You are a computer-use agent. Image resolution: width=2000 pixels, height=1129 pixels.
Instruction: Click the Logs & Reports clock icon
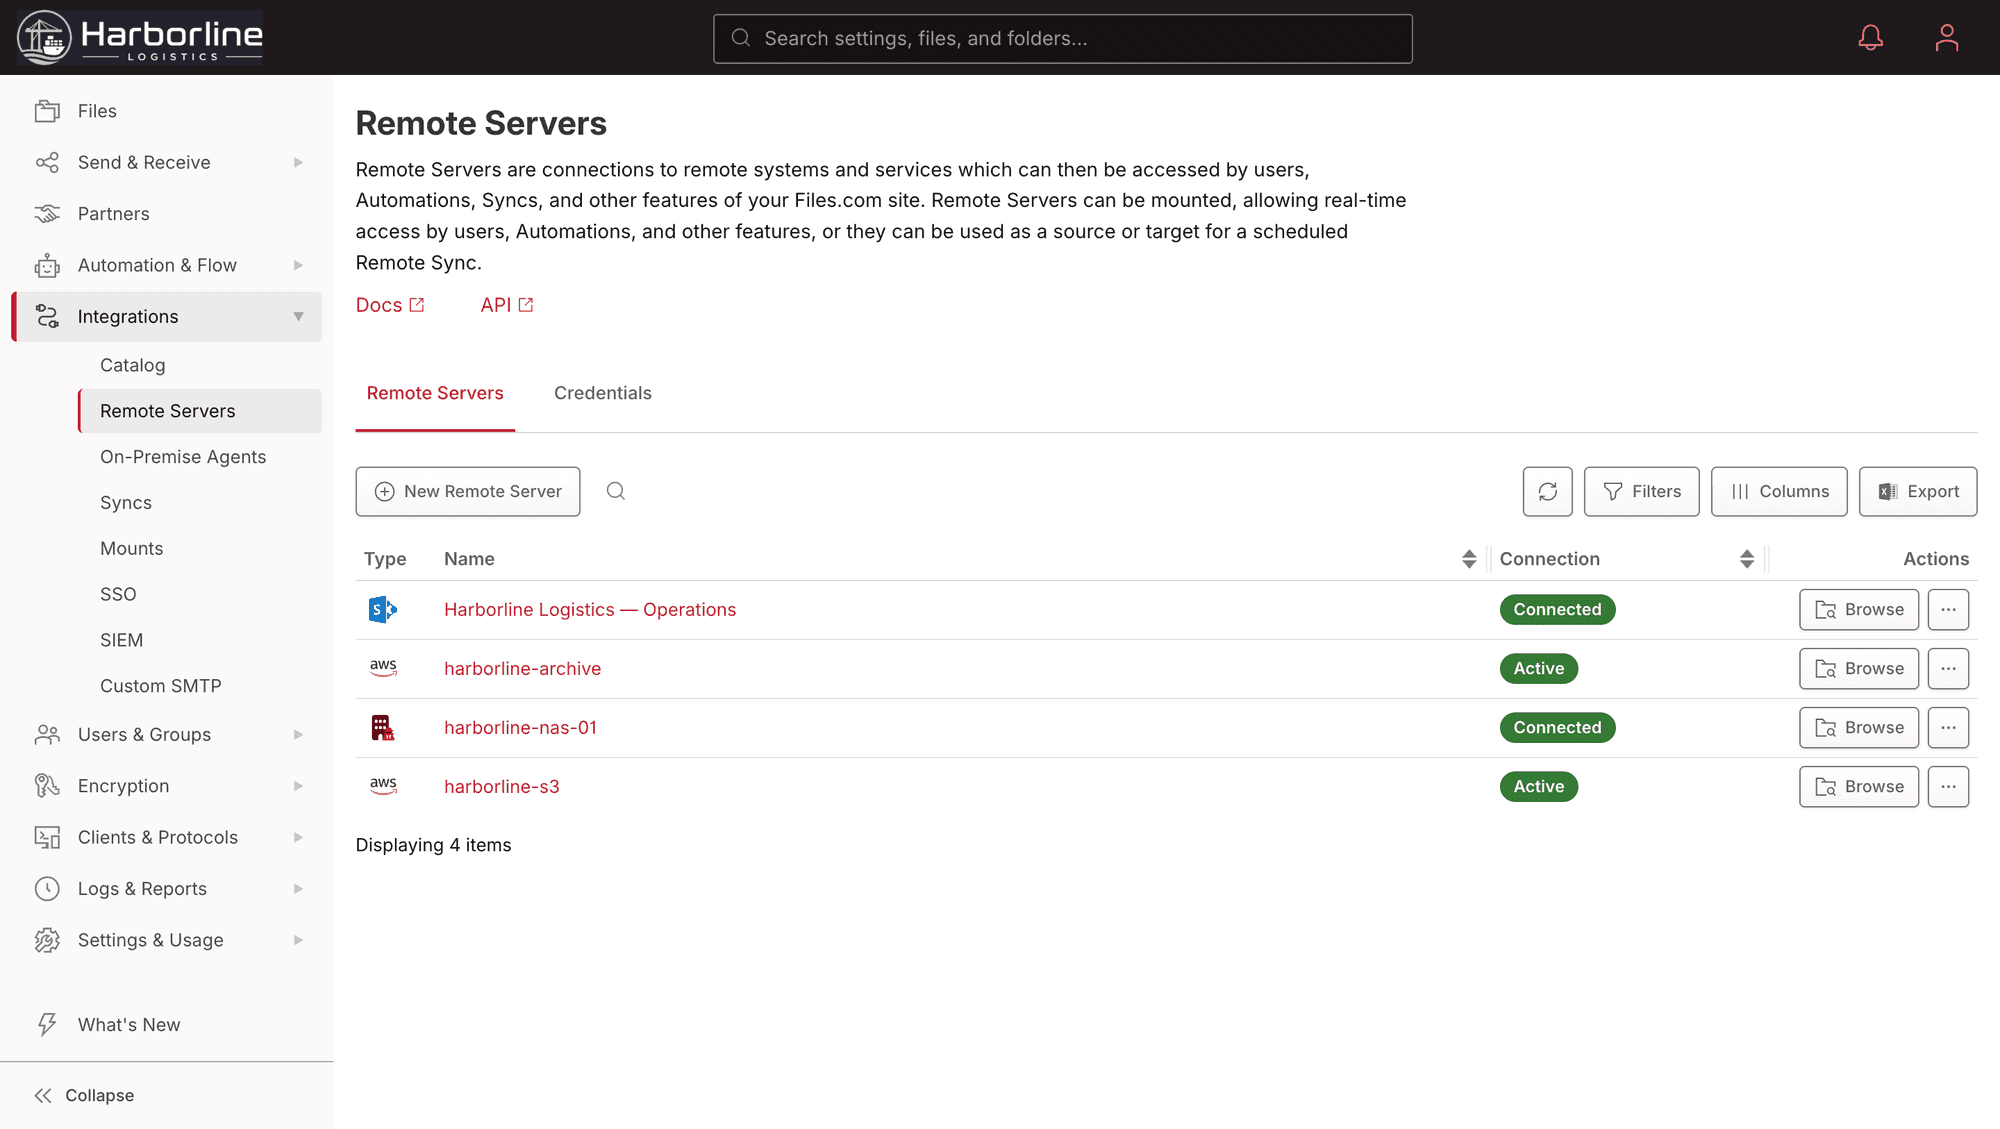(47, 889)
